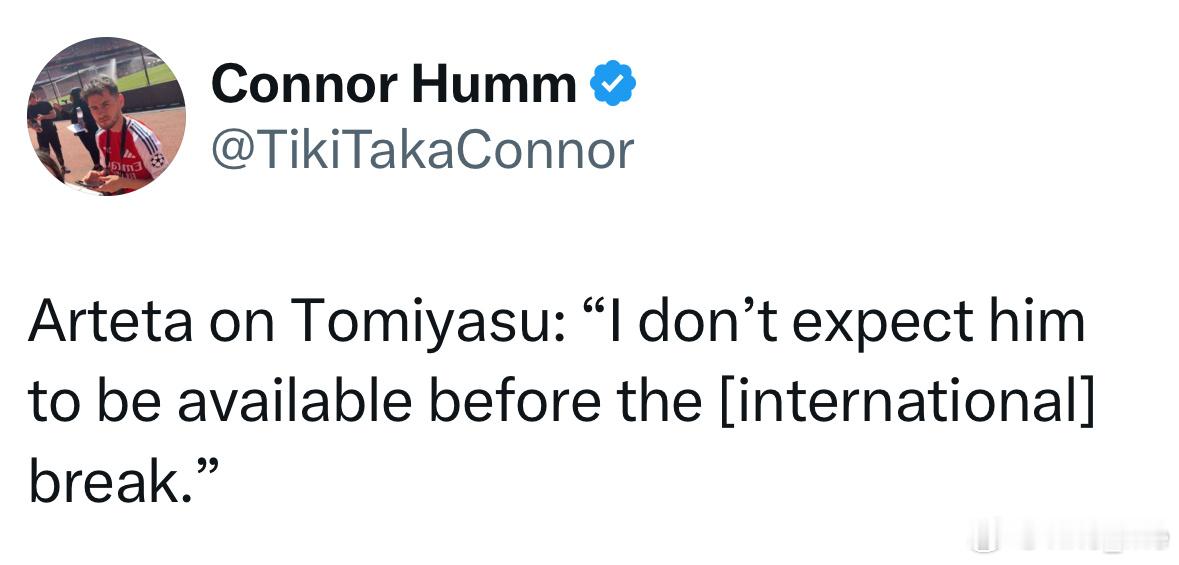This screenshot has width=1179, height=565.
Task: Click the people in black in the avatar
Action: pyautogui.click(x=64, y=128)
